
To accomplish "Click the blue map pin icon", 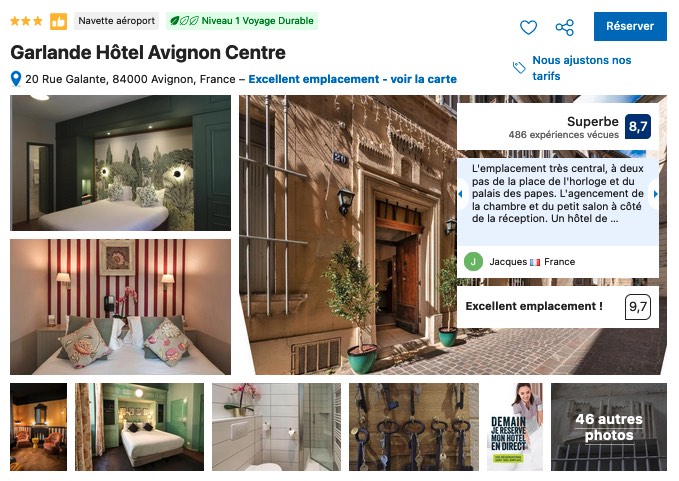I will [16, 79].
